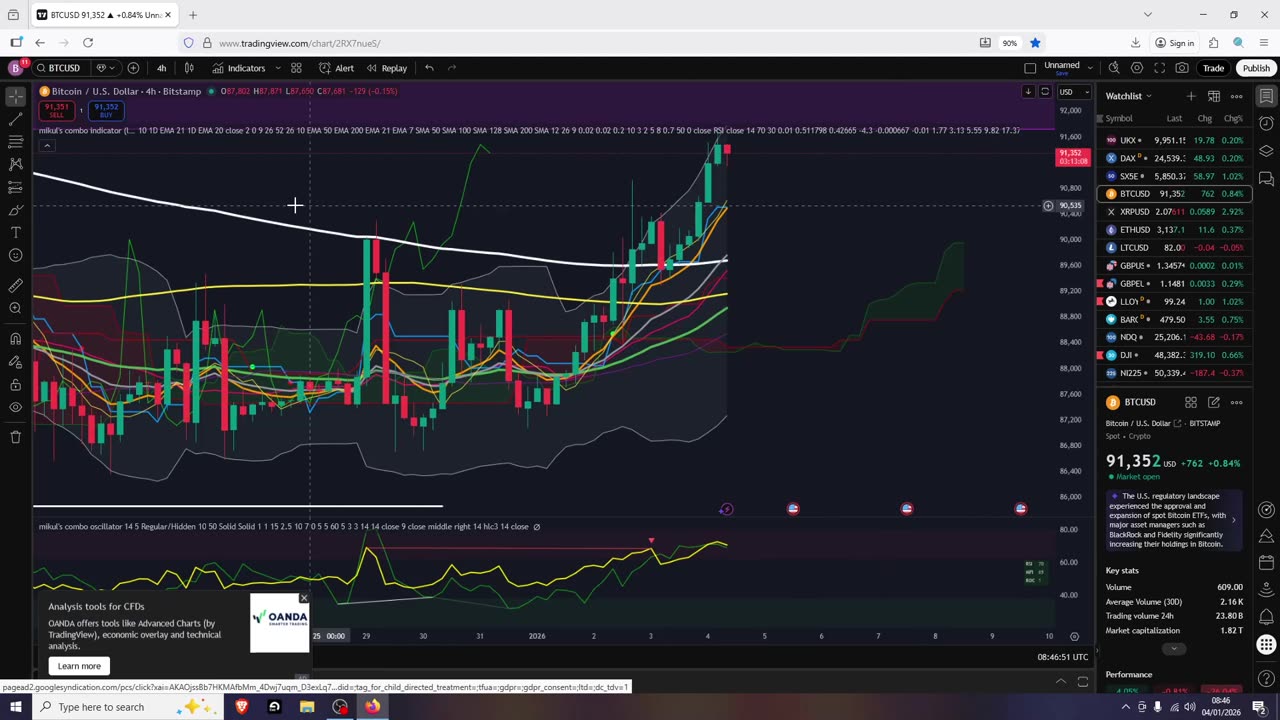Open File Explorer from the taskbar
1280x720 pixels.
307,707
